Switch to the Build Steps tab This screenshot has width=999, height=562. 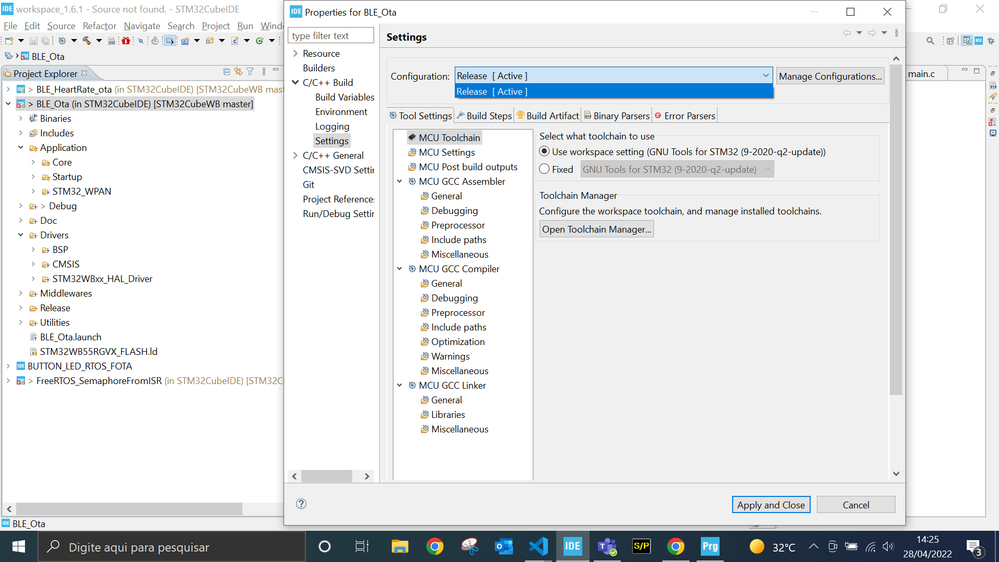click(x=484, y=116)
